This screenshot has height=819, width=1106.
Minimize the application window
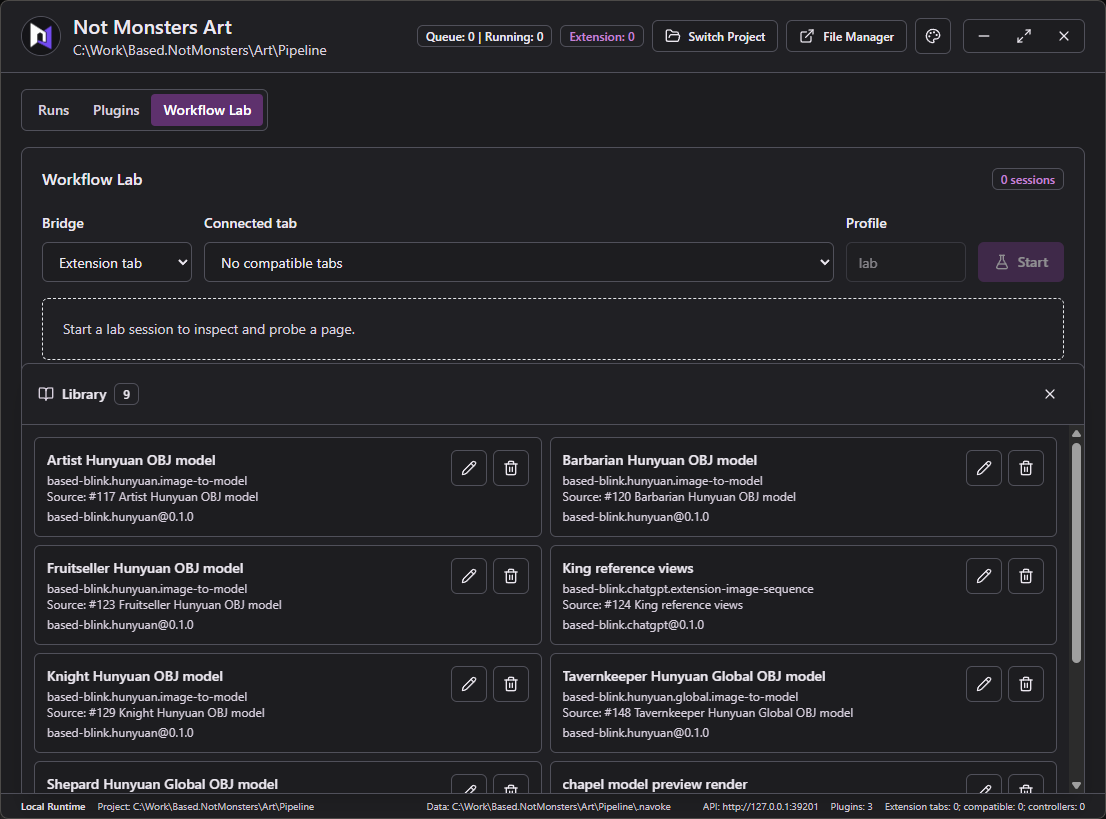point(984,36)
